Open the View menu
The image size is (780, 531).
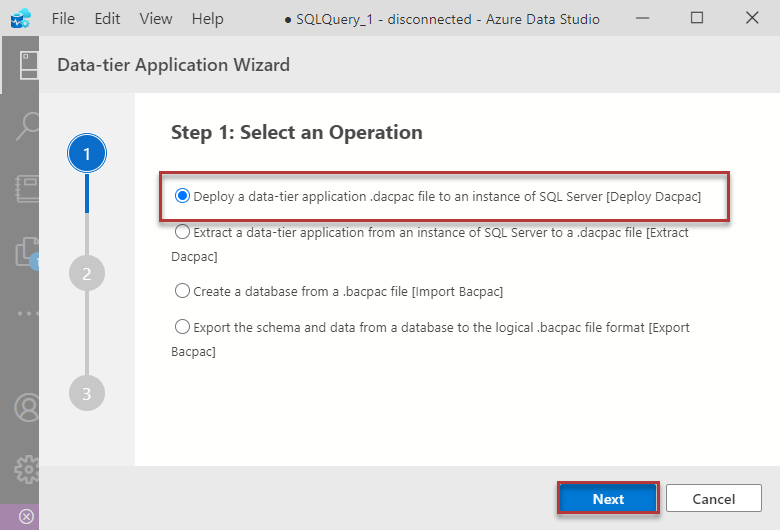(155, 19)
